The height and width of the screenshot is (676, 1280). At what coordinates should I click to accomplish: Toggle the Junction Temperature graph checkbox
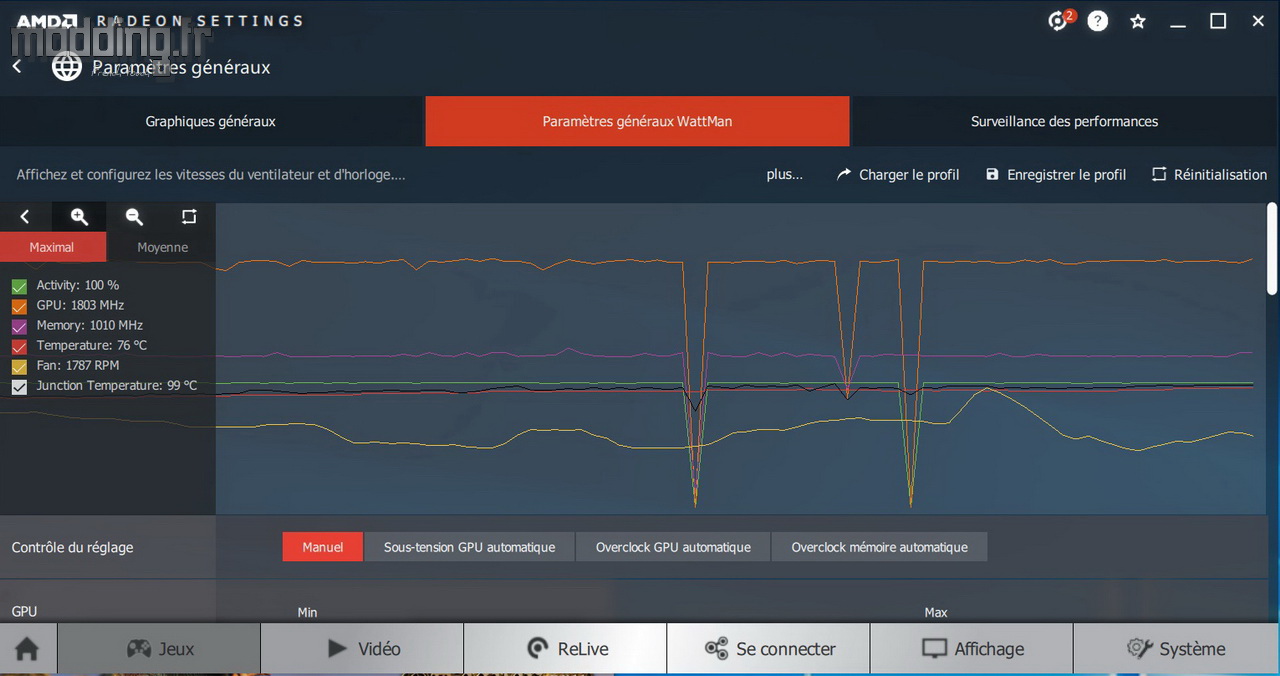point(19,386)
